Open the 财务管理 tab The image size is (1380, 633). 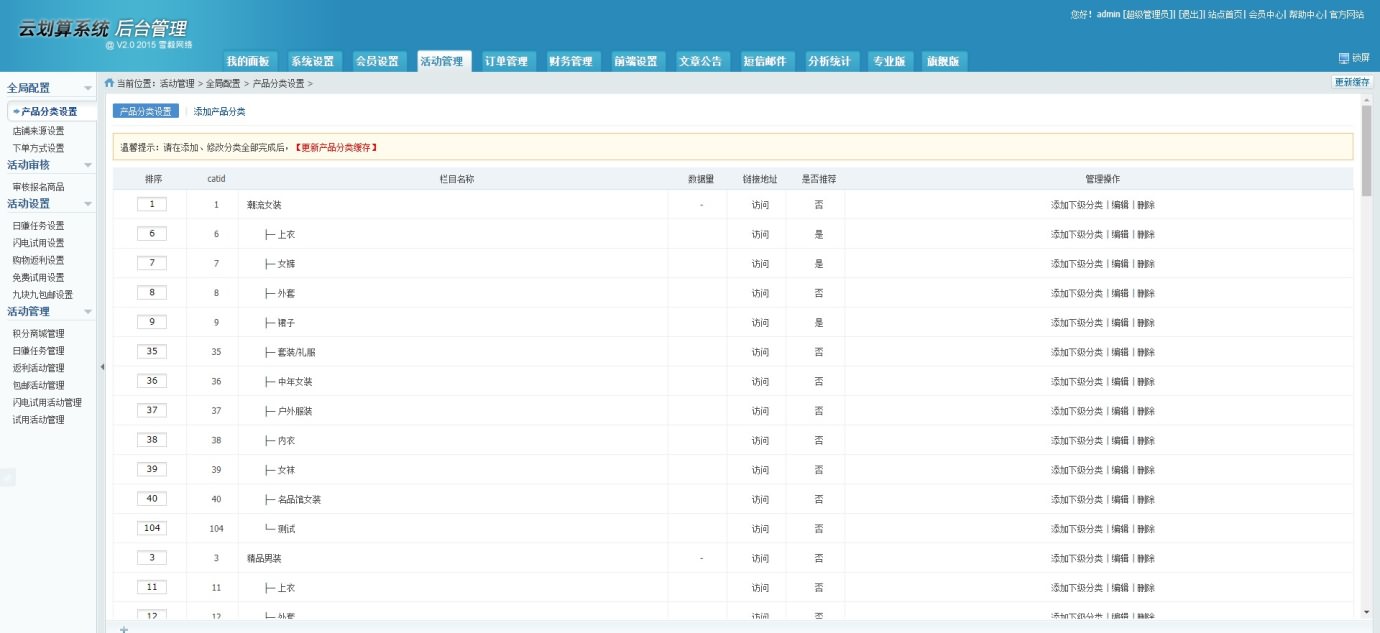(571, 61)
